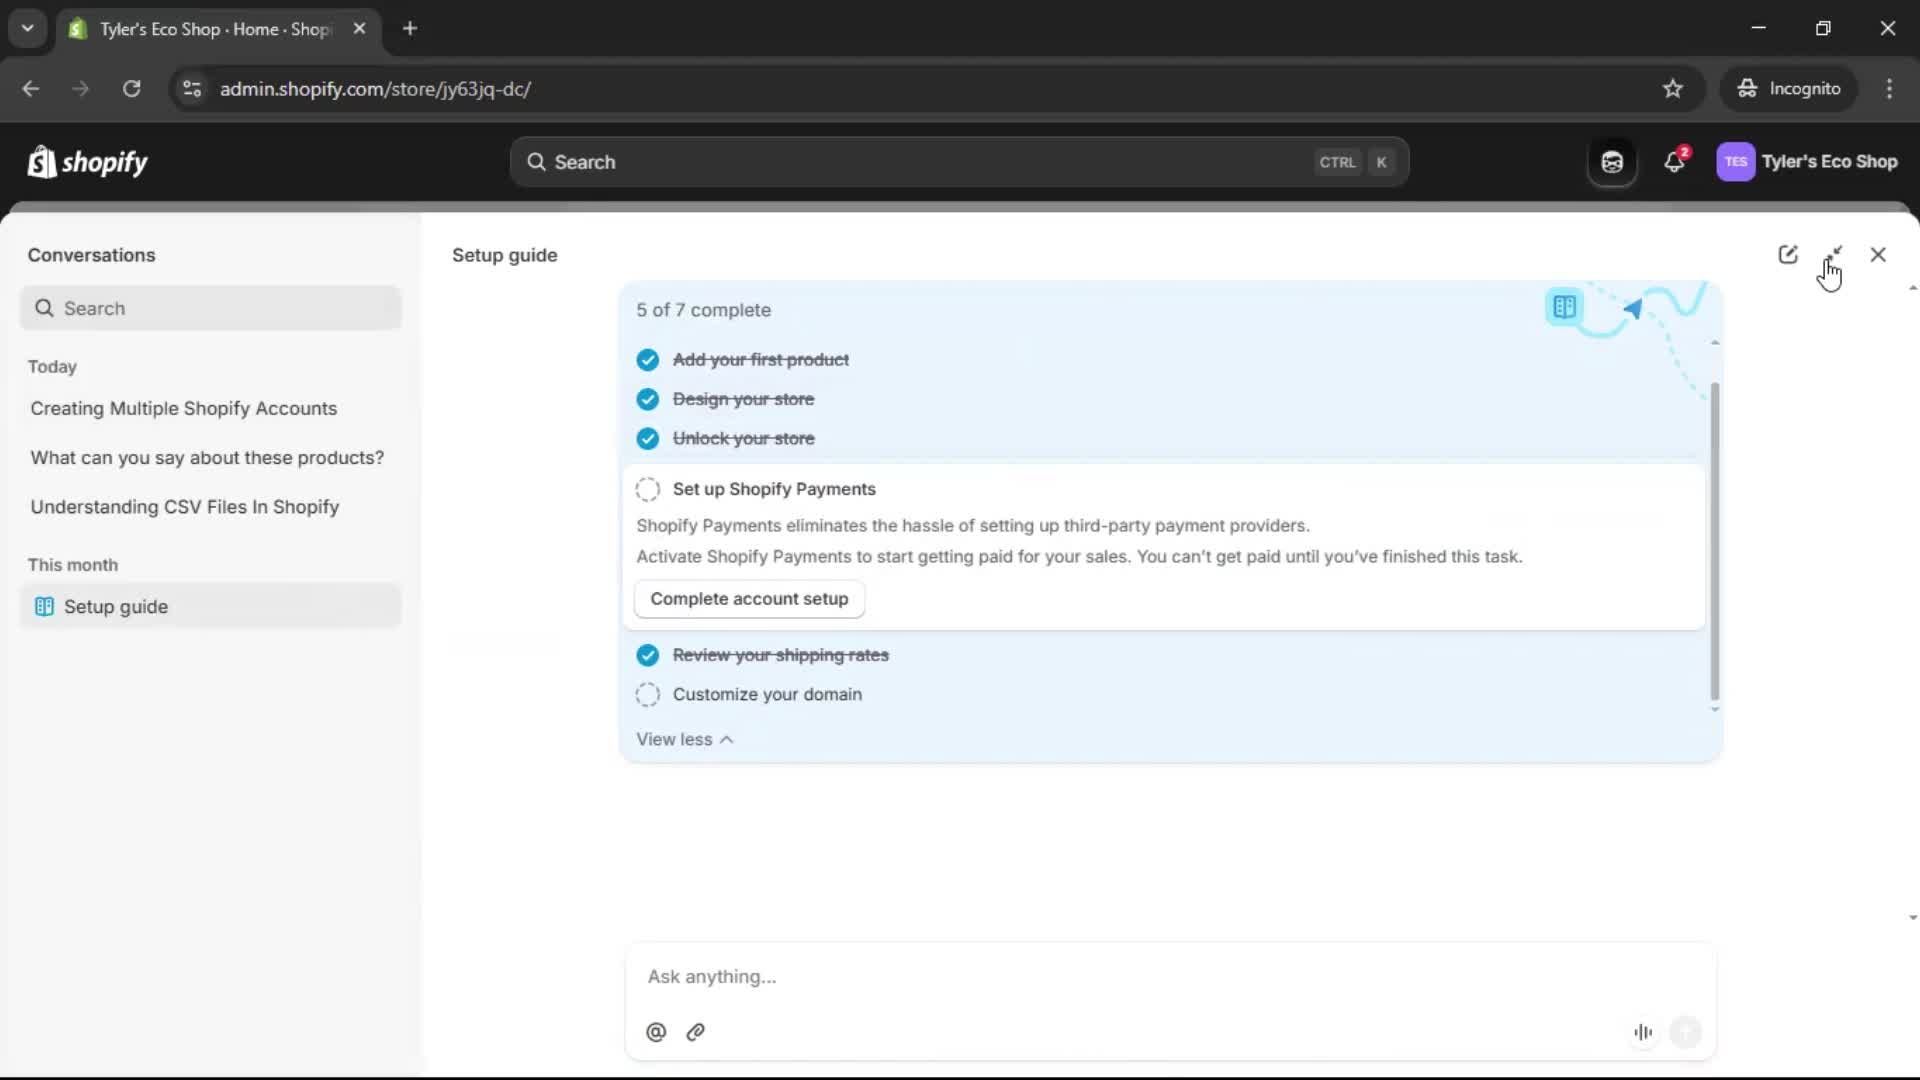Screen dimensions: 1920x1080
Task: Click the @ mention icon in chat input
Action: pos(656,1032)
